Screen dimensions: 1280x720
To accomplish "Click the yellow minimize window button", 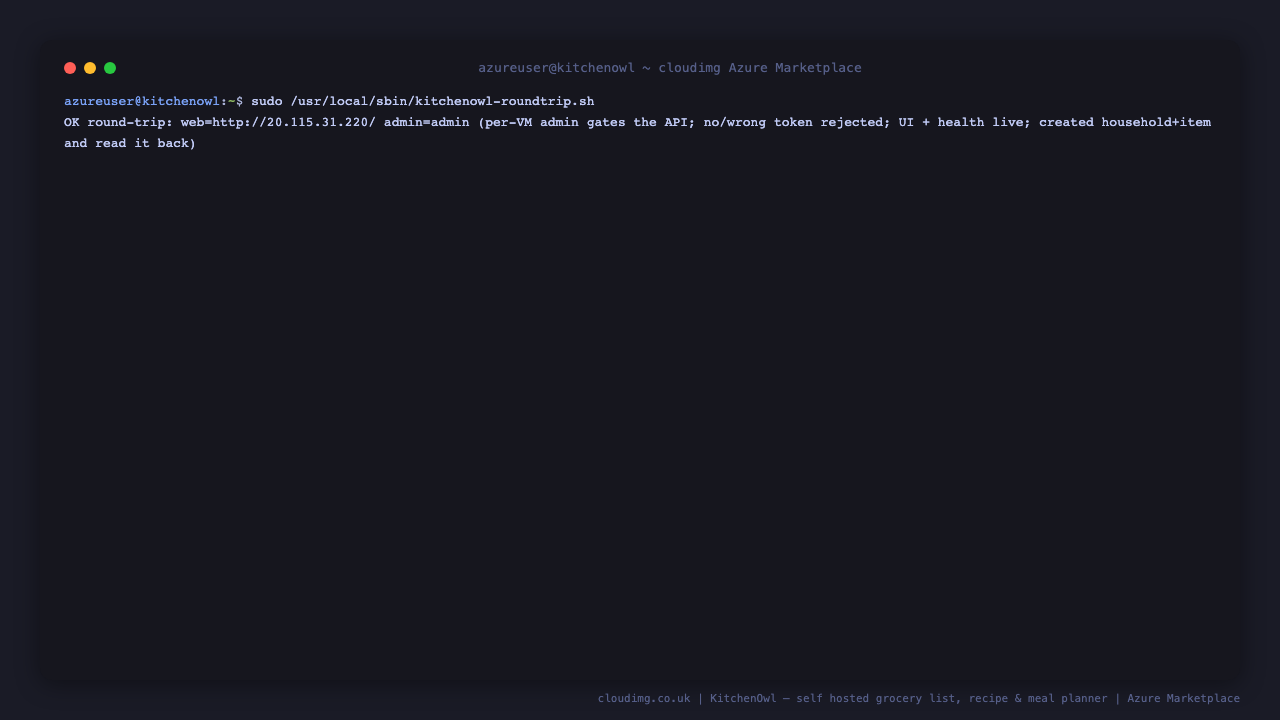I will tap(90, 68).
